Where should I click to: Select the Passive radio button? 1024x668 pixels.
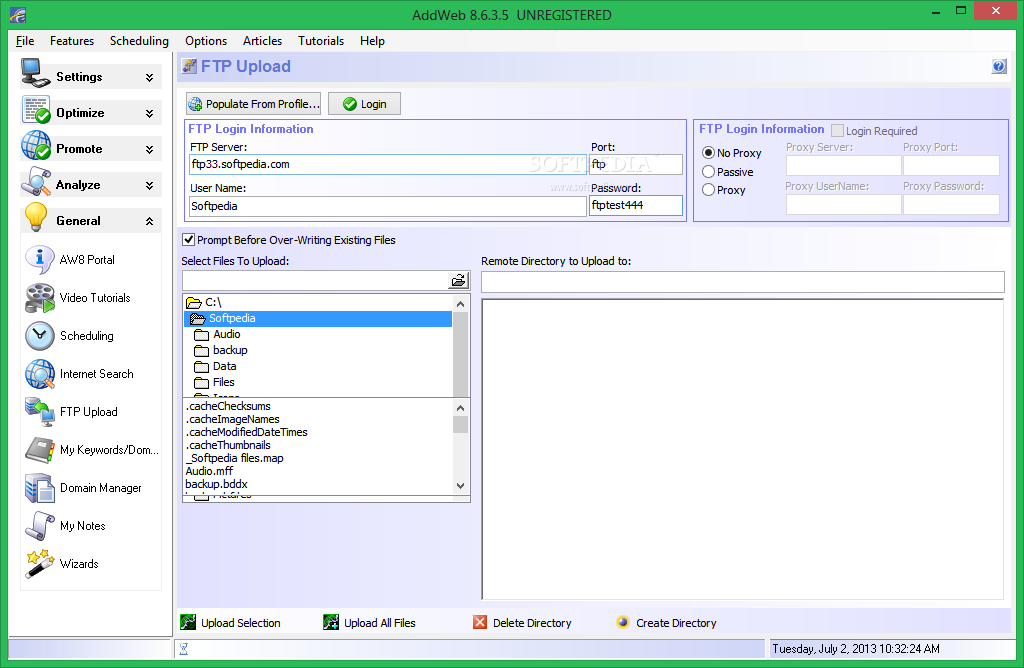708,172
